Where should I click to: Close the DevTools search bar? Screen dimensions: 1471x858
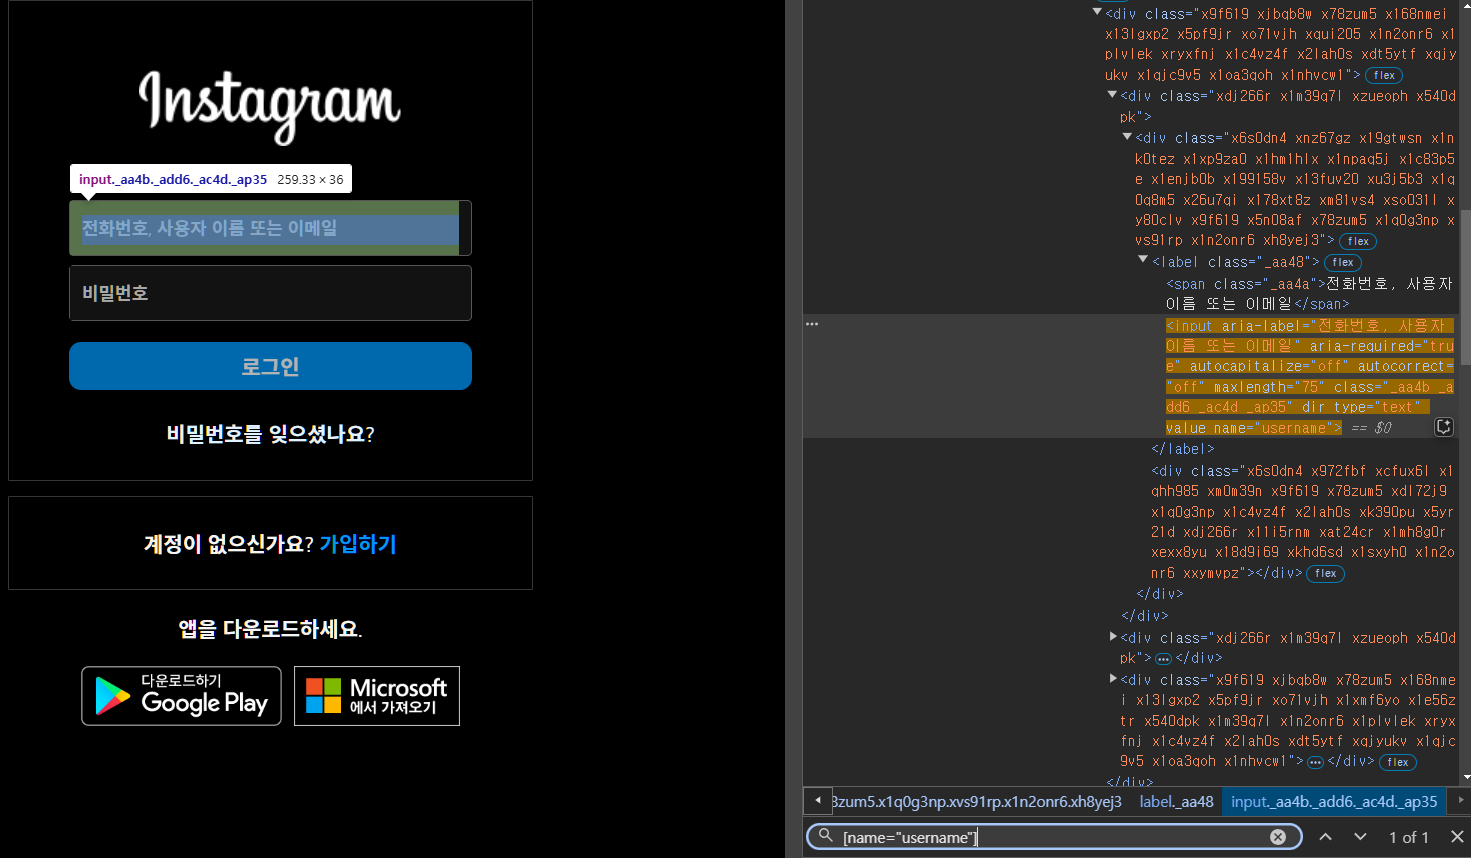pyautogui.click(x=1457, y=837)
